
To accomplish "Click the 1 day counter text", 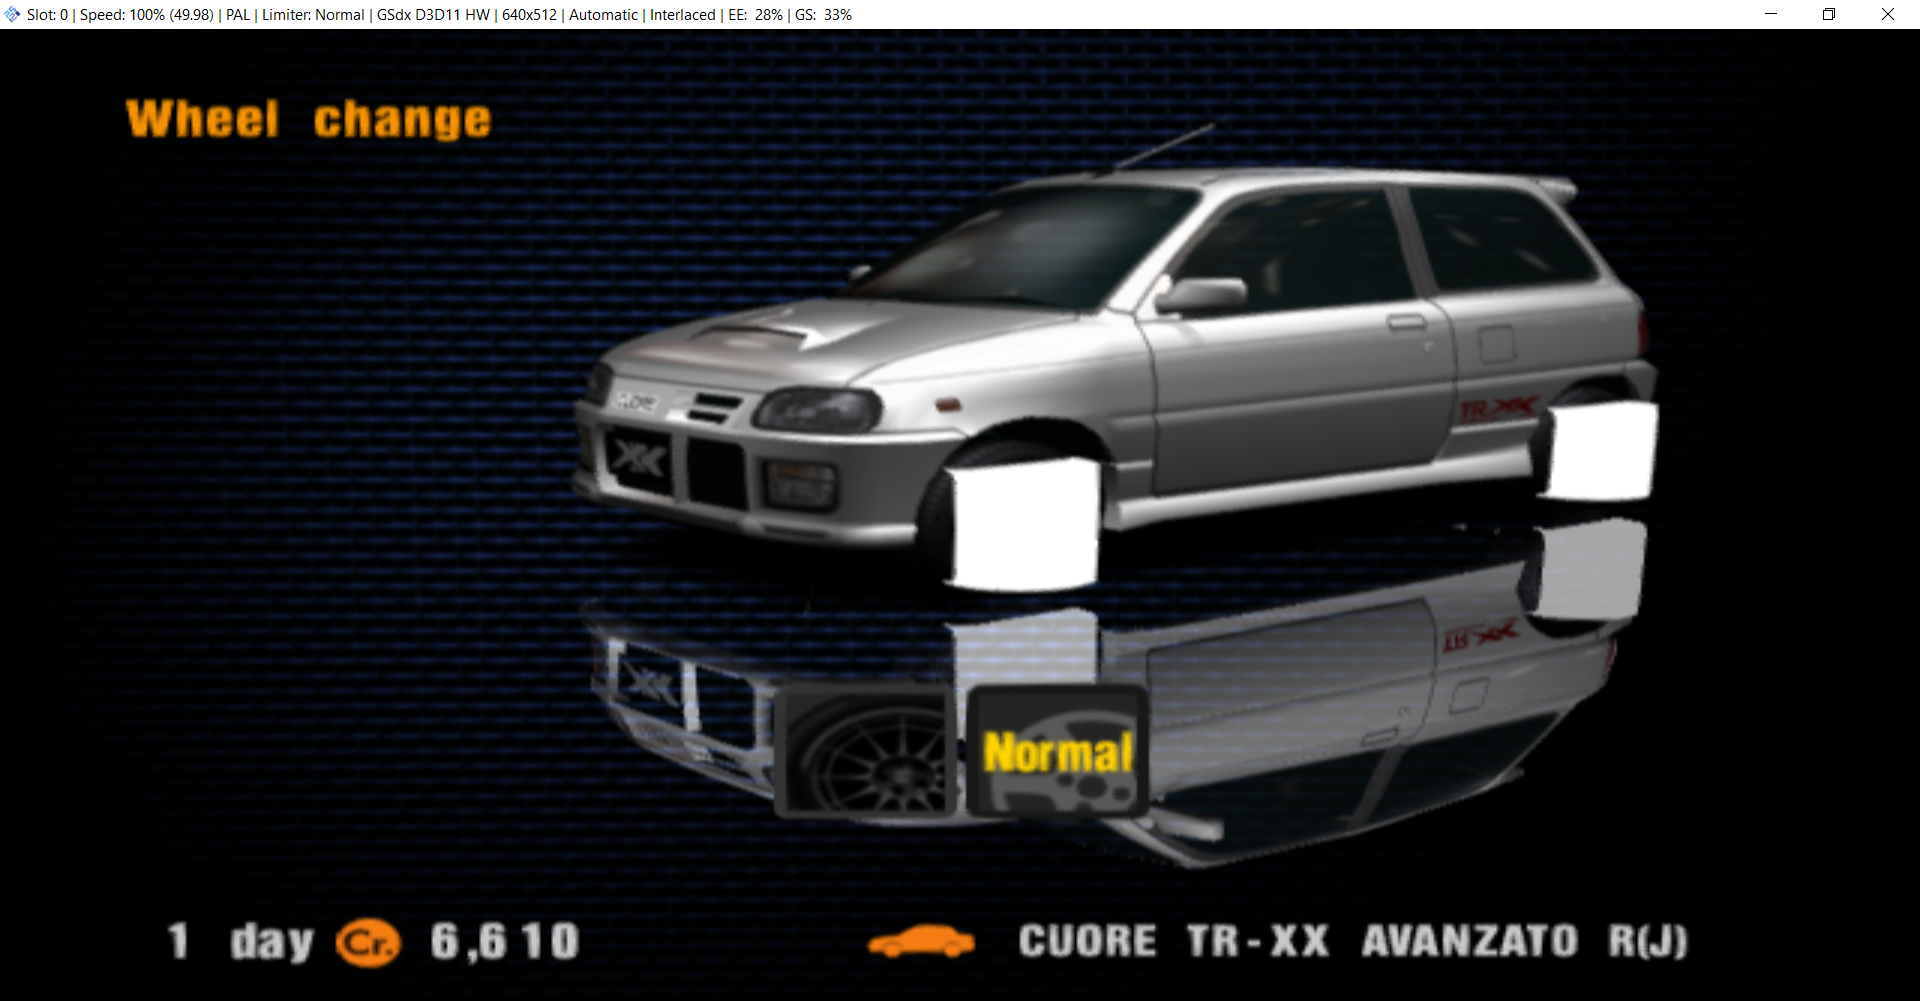I will click(240, 942).
